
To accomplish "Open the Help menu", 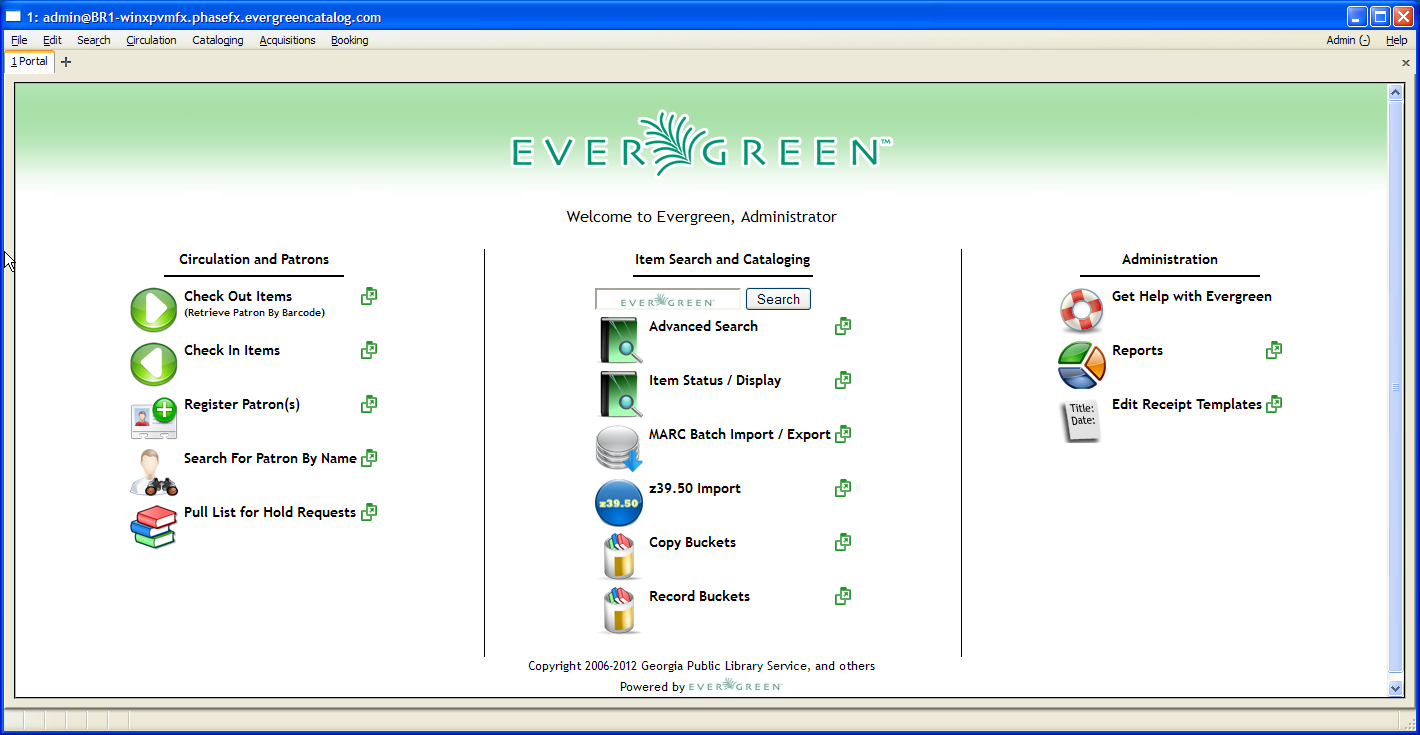I will (1396, 40).
